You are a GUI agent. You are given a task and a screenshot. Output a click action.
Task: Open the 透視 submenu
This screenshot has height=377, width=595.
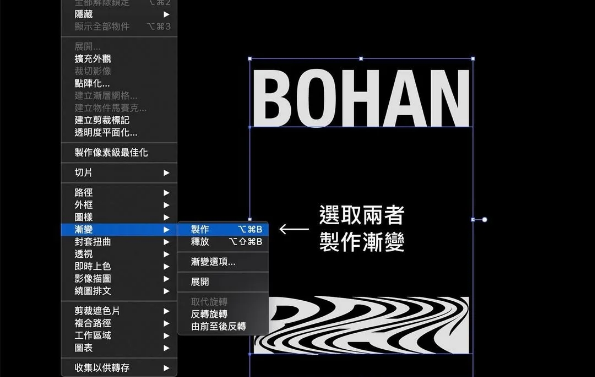click(x=119, y=254)
